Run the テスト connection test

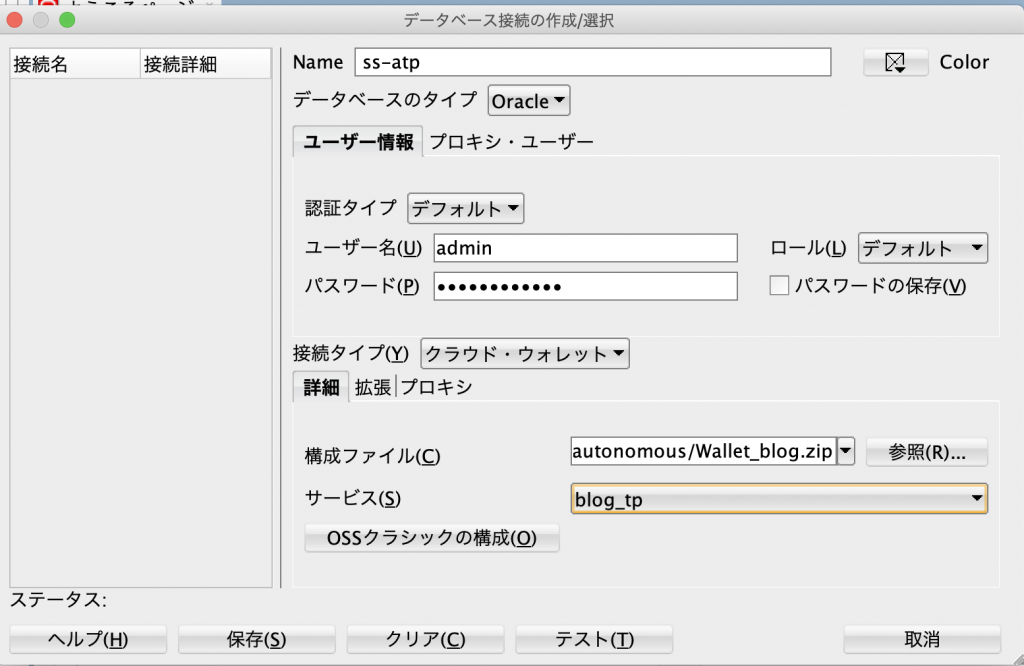(x=594, y=639)
